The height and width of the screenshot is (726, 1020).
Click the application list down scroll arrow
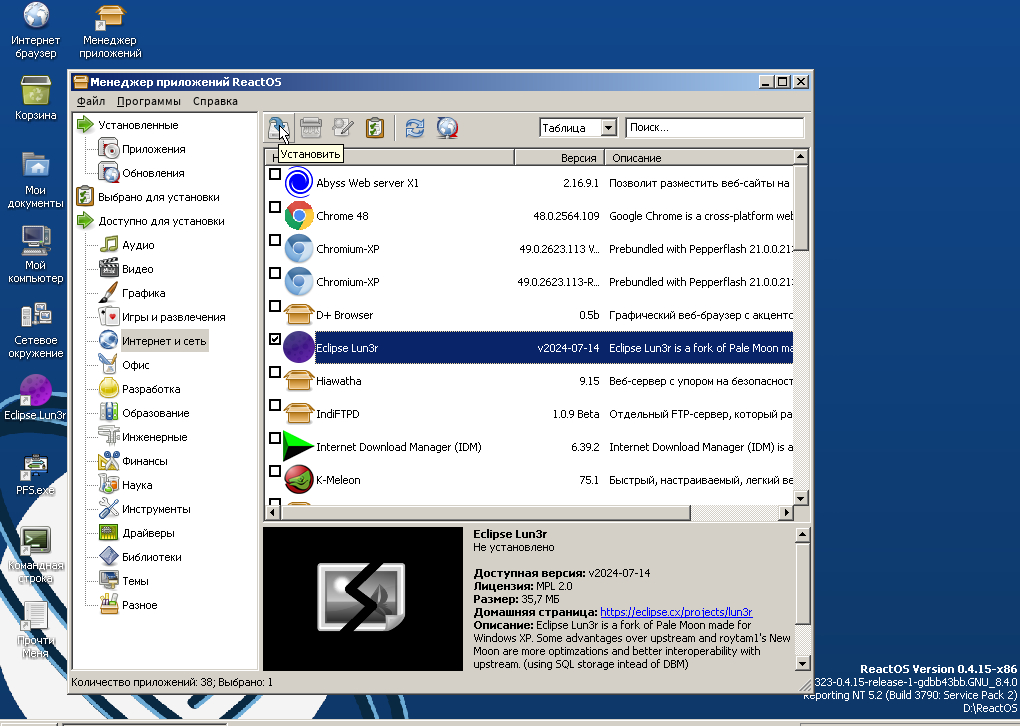tap(801, 498)
